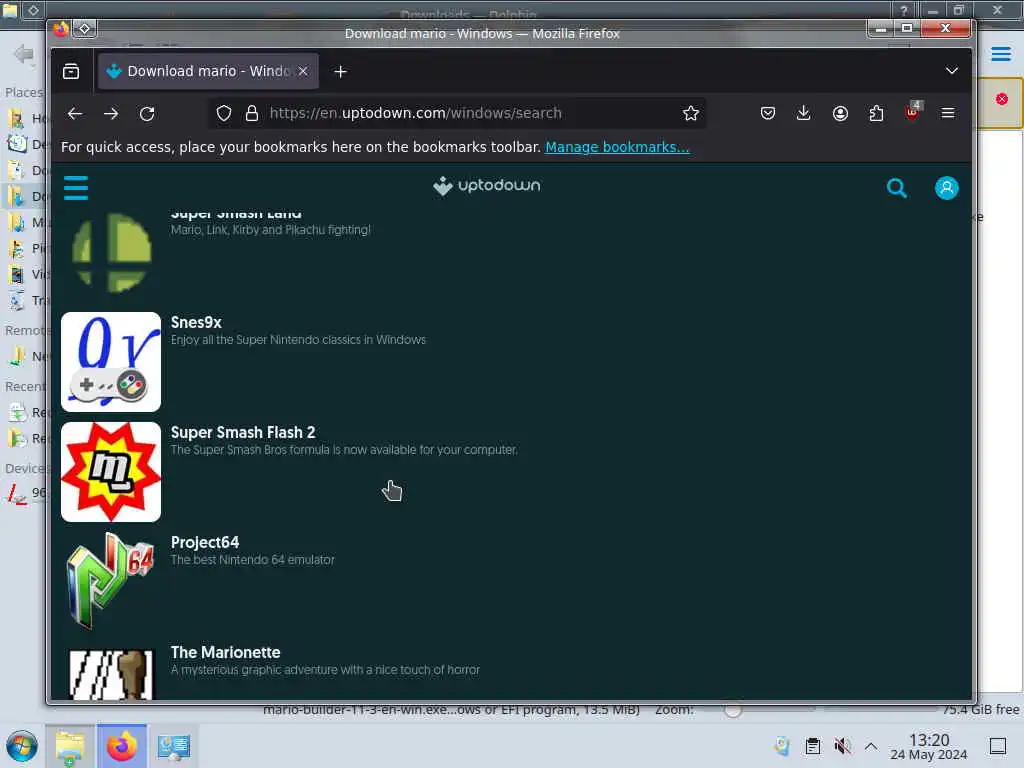The height and width of the screenshot is (768, 1024).
Task: Click the Dolphin back arrow
Action: tap(23, 54)
